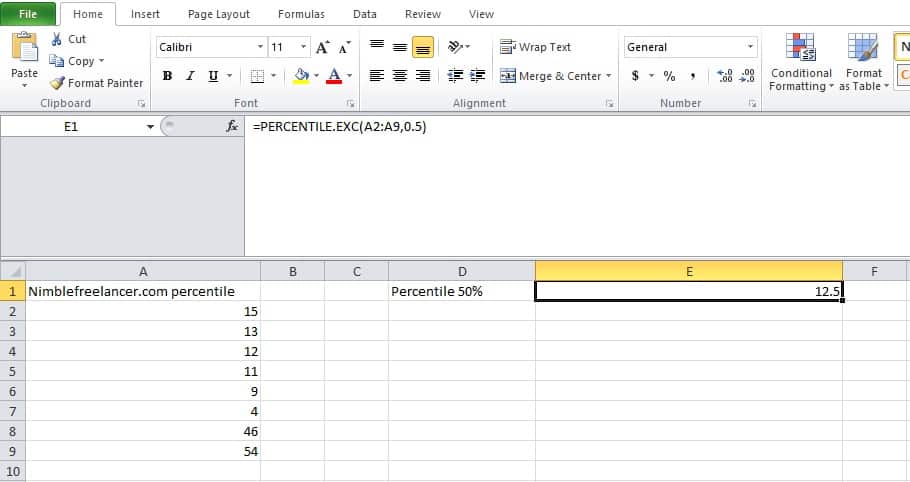Open the font name Calibri dropdown
910x482 pixels.
pos(260,47)
